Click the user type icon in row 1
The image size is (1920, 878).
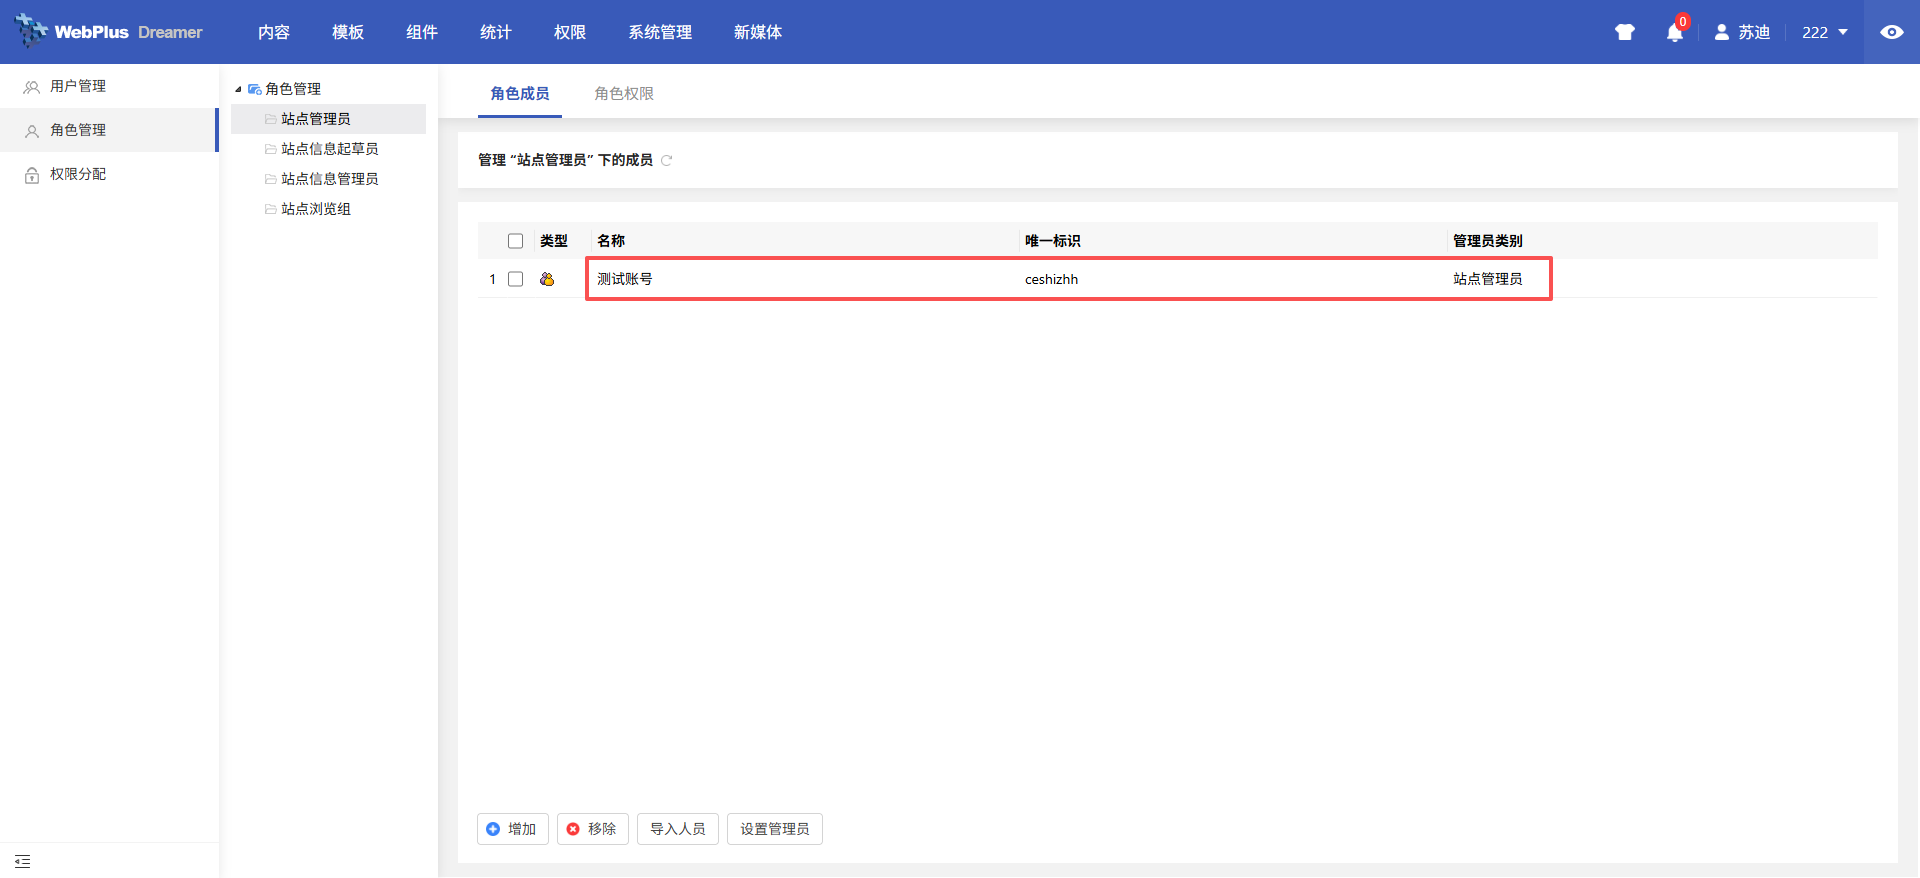tap(547, 279)
